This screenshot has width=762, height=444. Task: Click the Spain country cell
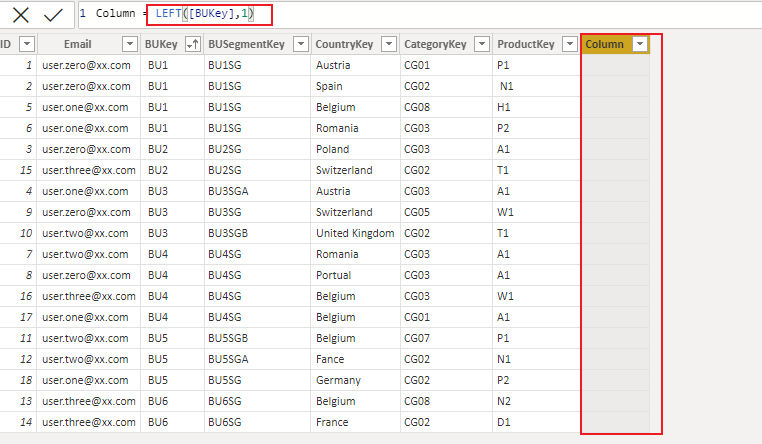click(x=355, y=86)
